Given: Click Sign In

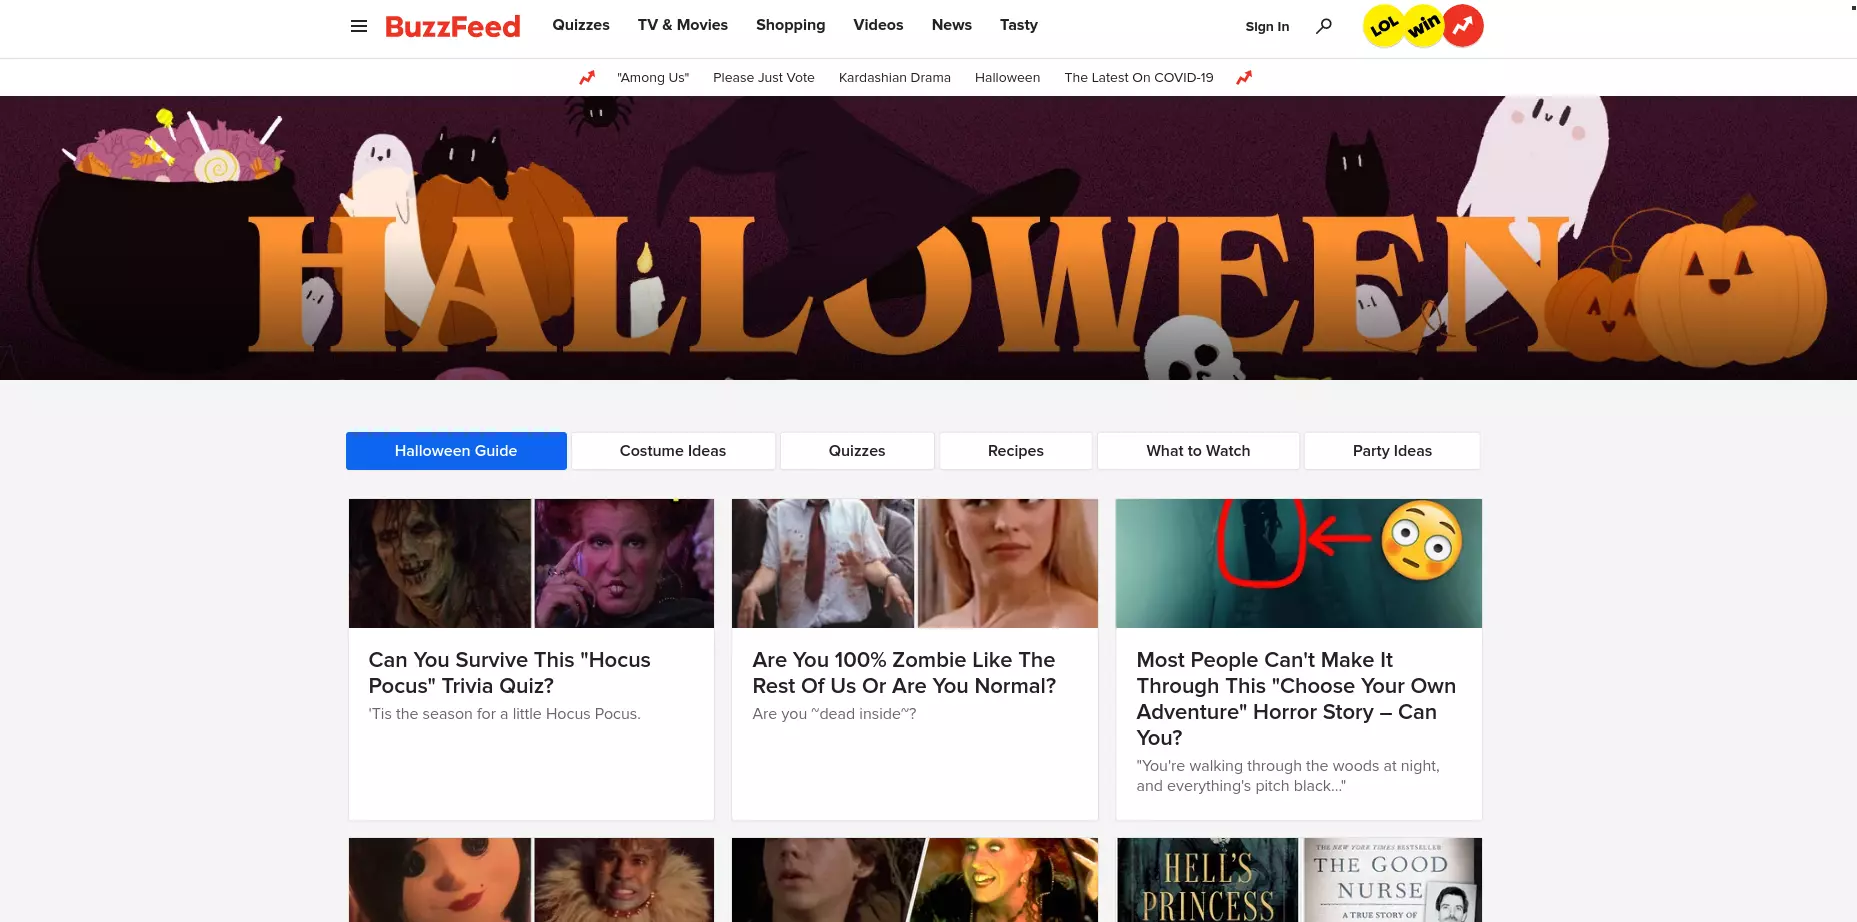Looking at the screenshot, I should click(x=1267, y=27).
